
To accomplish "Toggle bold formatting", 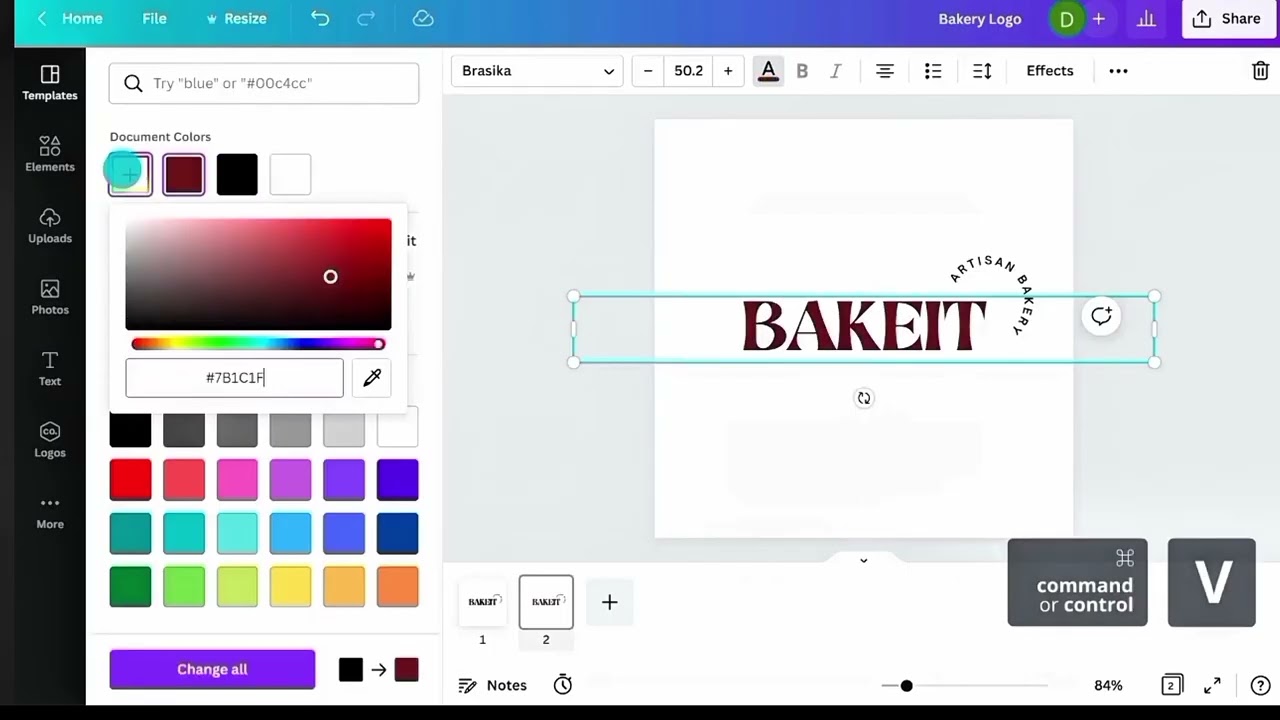I will (802, 71).
